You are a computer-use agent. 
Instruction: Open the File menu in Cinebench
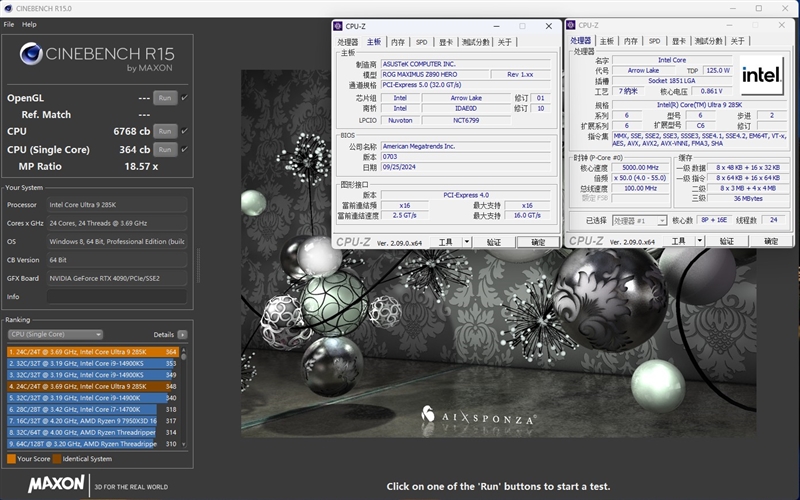9,24
